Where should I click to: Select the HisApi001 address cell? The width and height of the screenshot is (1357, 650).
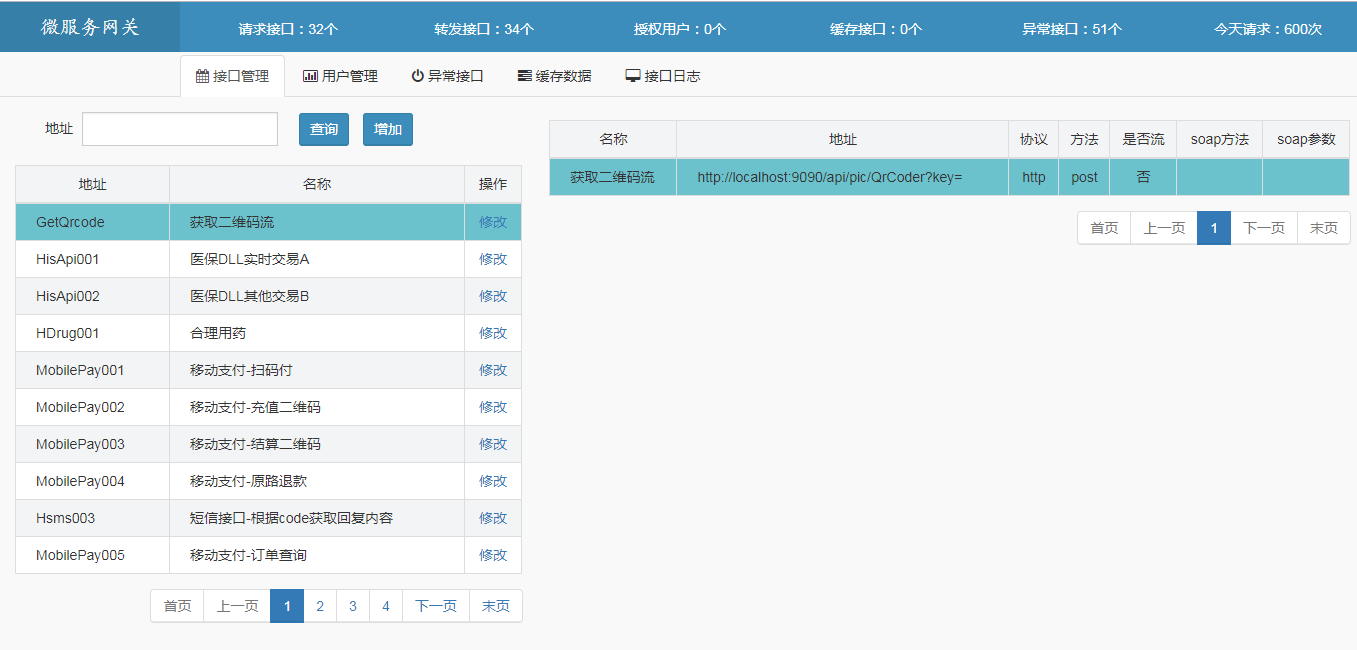pyautogui.click(x=93, y=259)
